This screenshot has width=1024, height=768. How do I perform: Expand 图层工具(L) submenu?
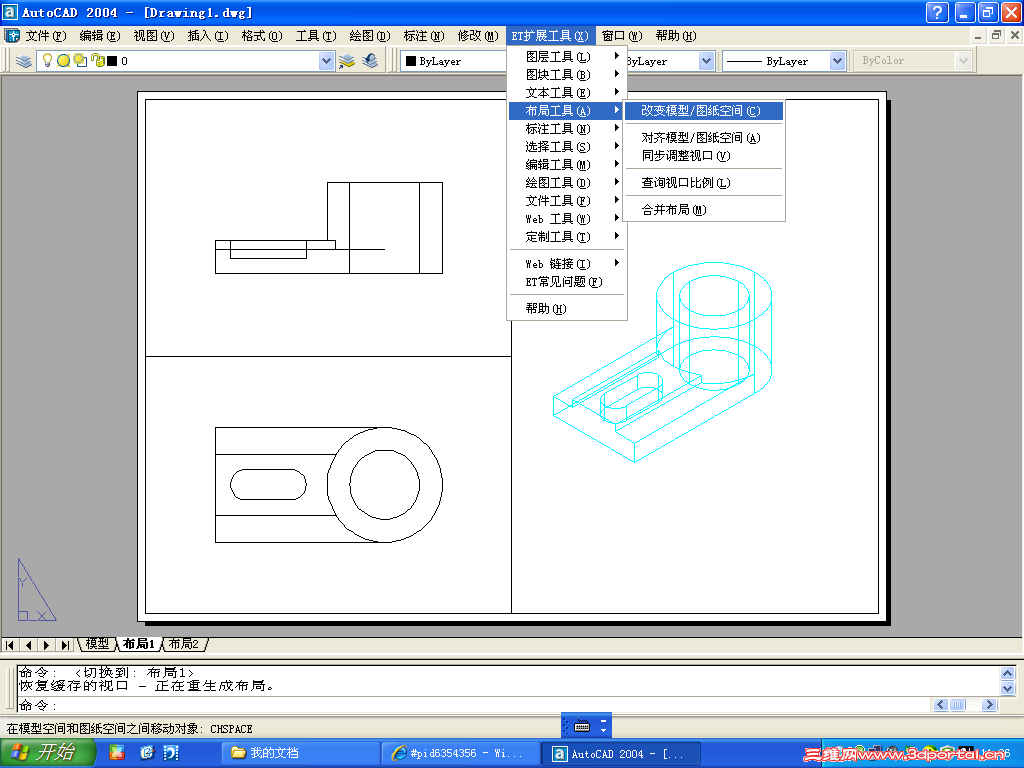click(x=567, y=57)
